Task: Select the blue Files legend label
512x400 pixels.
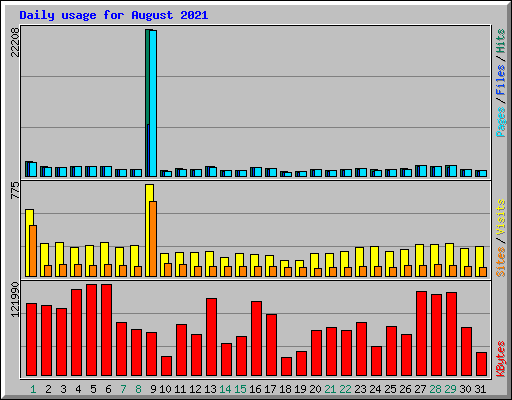Action: click(501, 79)
